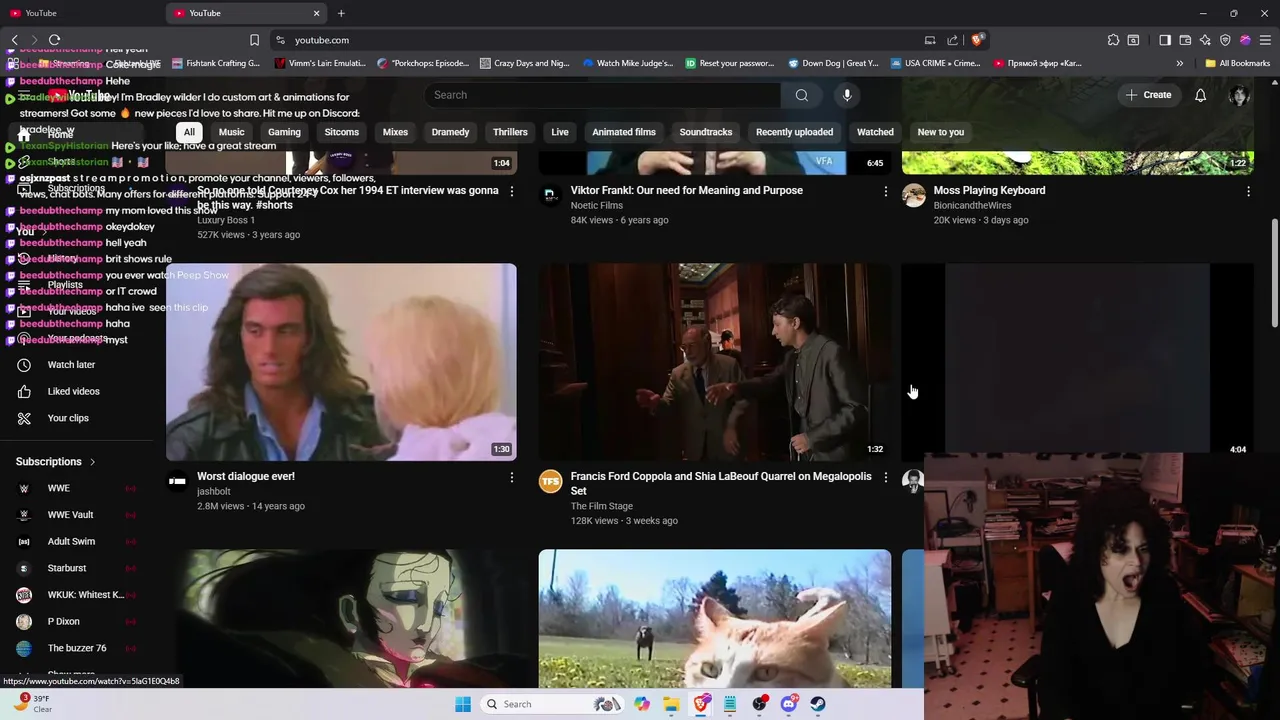Click the YouTube search magnifier button

802,95
